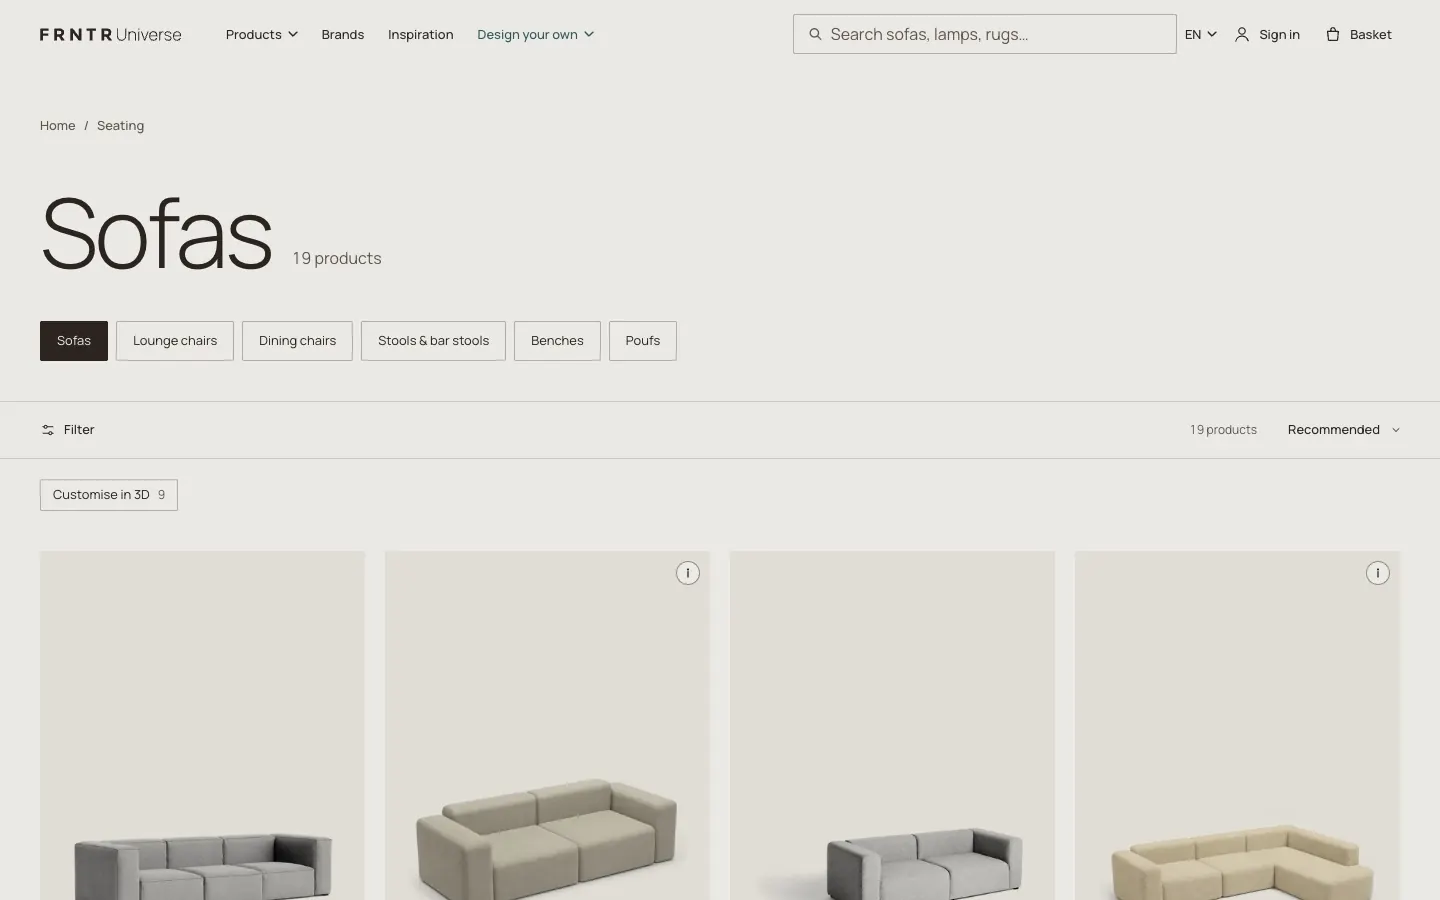Select the Poufs category
Viewport: 1440px width, 900px height.
click(x=643, y=341)
